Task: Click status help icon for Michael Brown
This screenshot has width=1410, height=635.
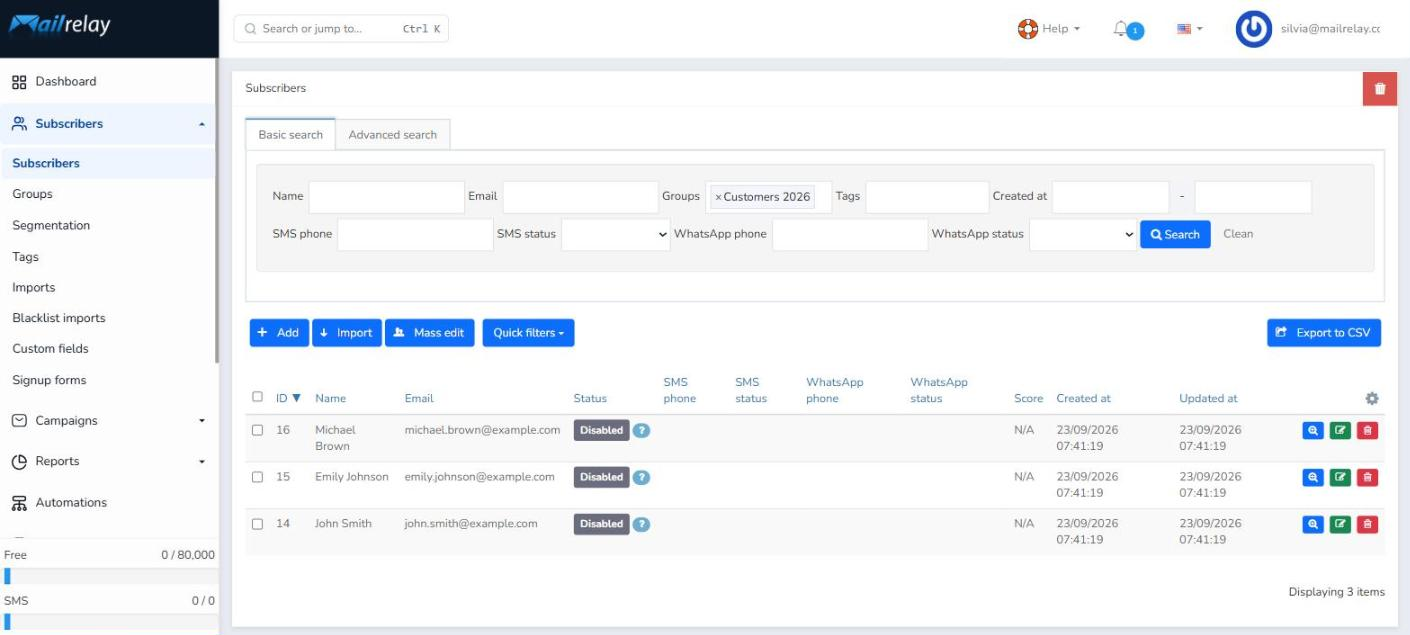Action: (642, 430)
